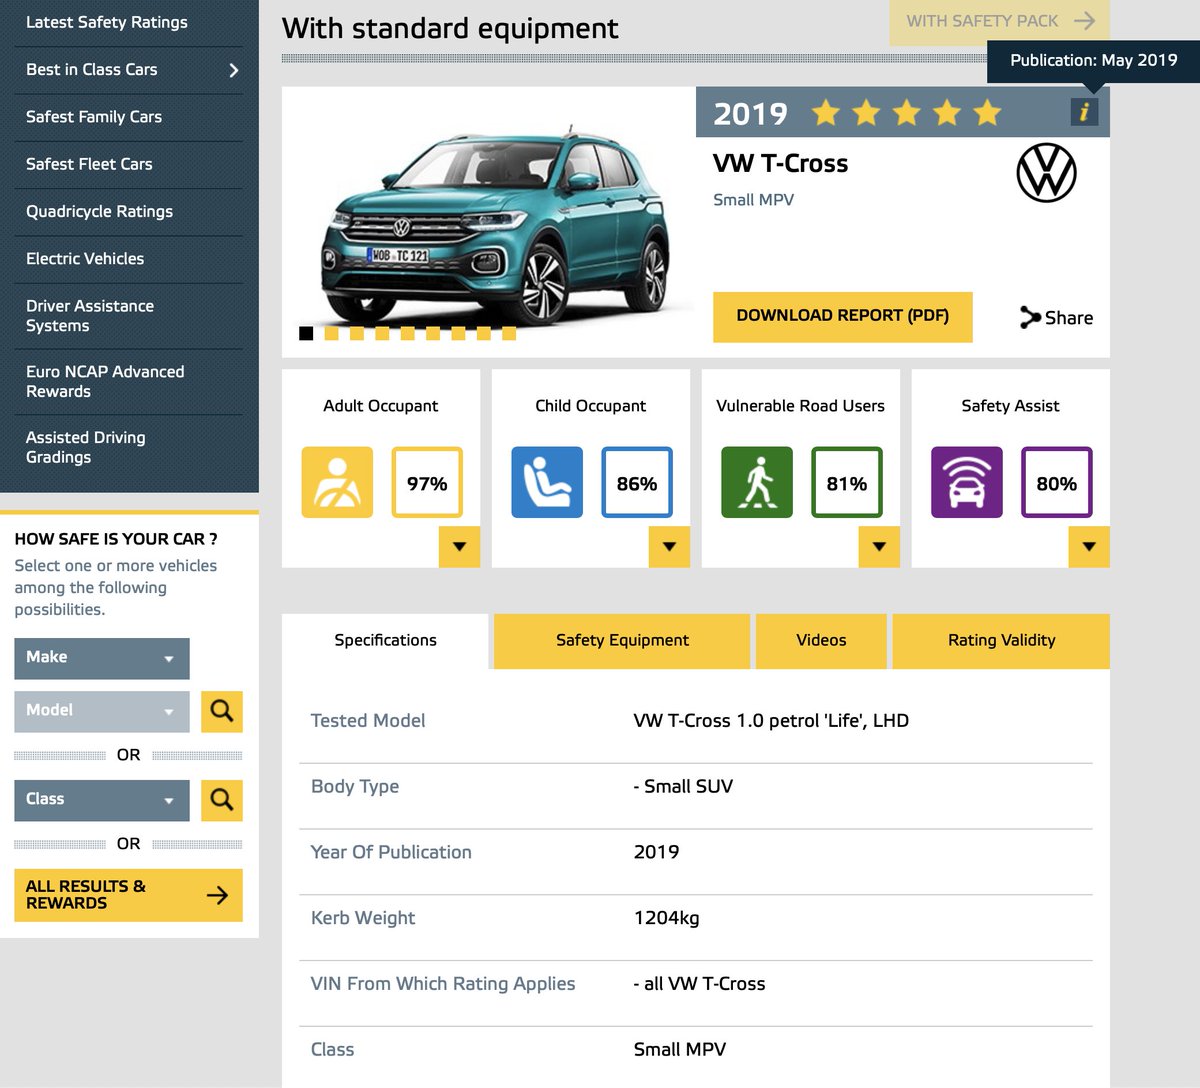Open Safest Fleet Cars menu item

click(129, 164)
